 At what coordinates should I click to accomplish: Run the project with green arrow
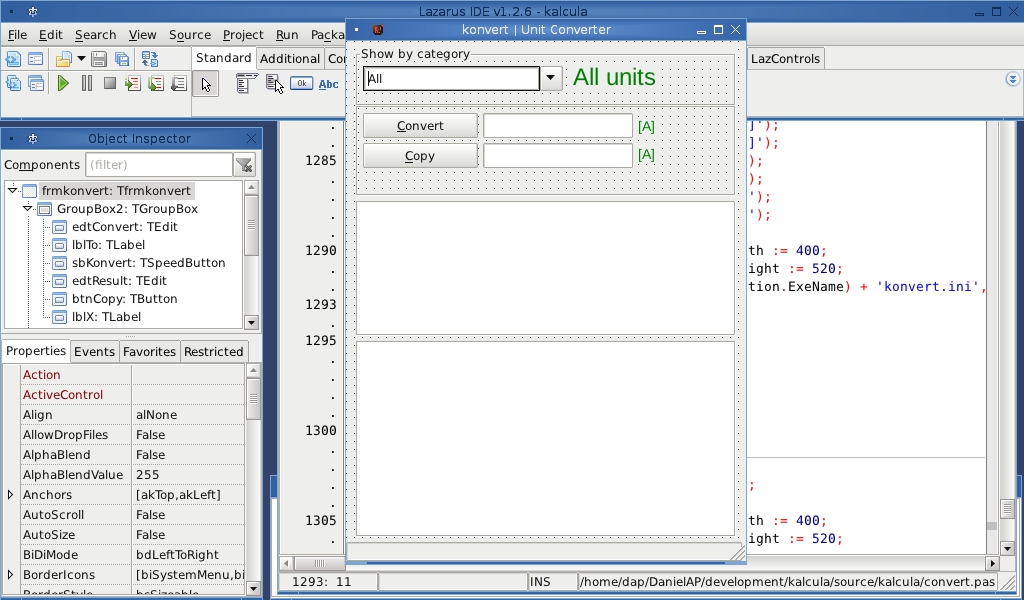[63, 84]
